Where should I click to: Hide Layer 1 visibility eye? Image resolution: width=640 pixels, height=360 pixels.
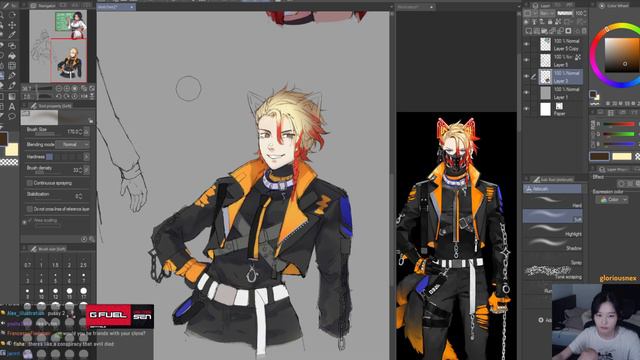(526, 93)
